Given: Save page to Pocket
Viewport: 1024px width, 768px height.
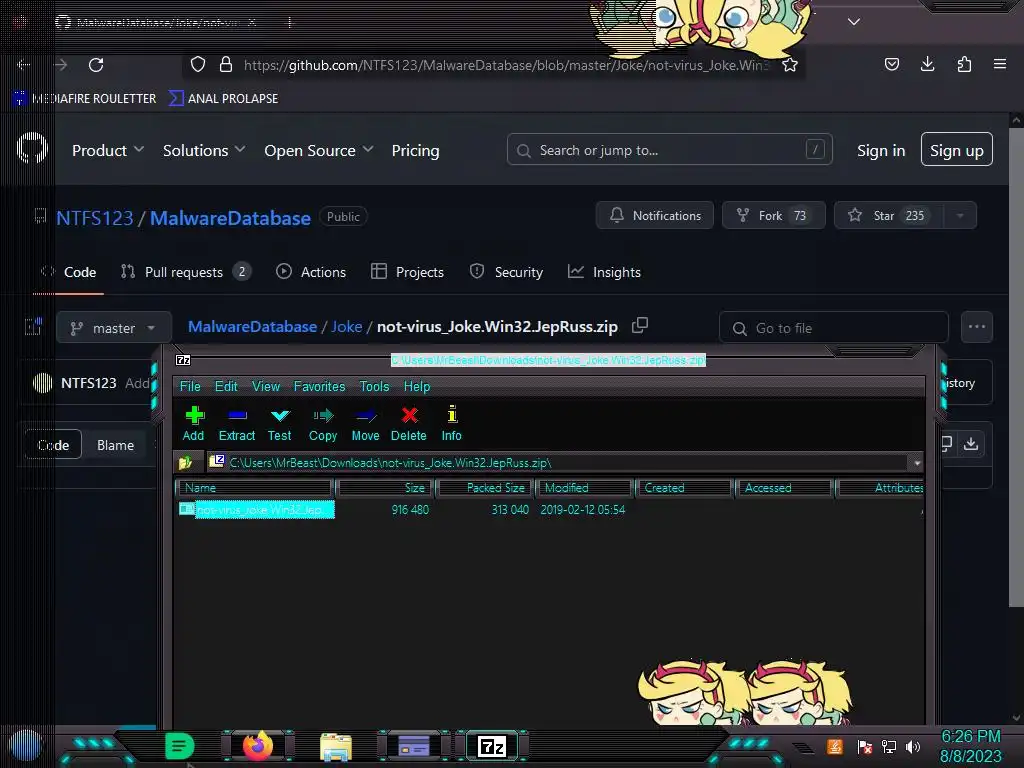Looking at the screenshot, I should pos(891,64).
